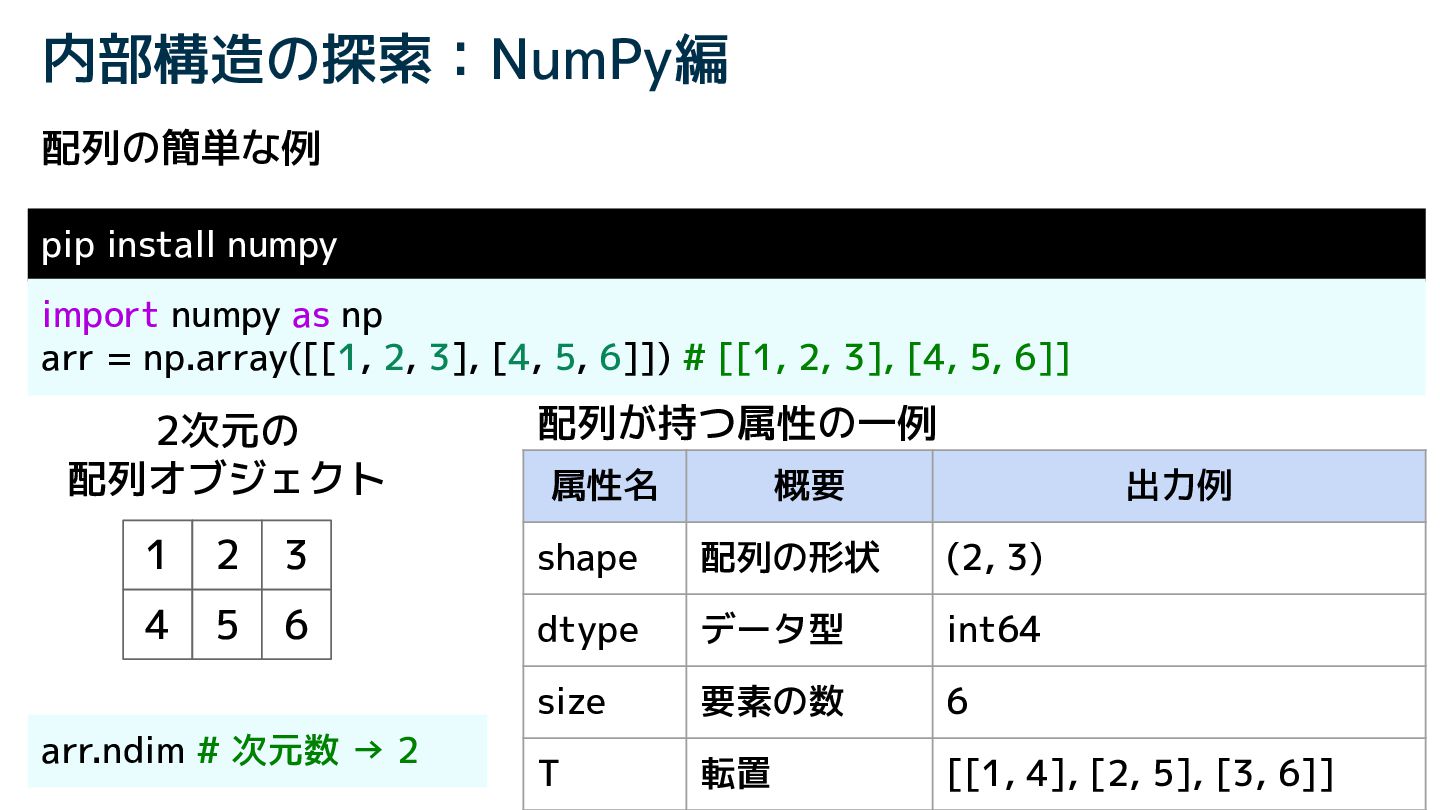1440x810 pixels.
Task: Click cell 1 in the array grid diagram
Action: pyautogui.click(x=158, y=555)
